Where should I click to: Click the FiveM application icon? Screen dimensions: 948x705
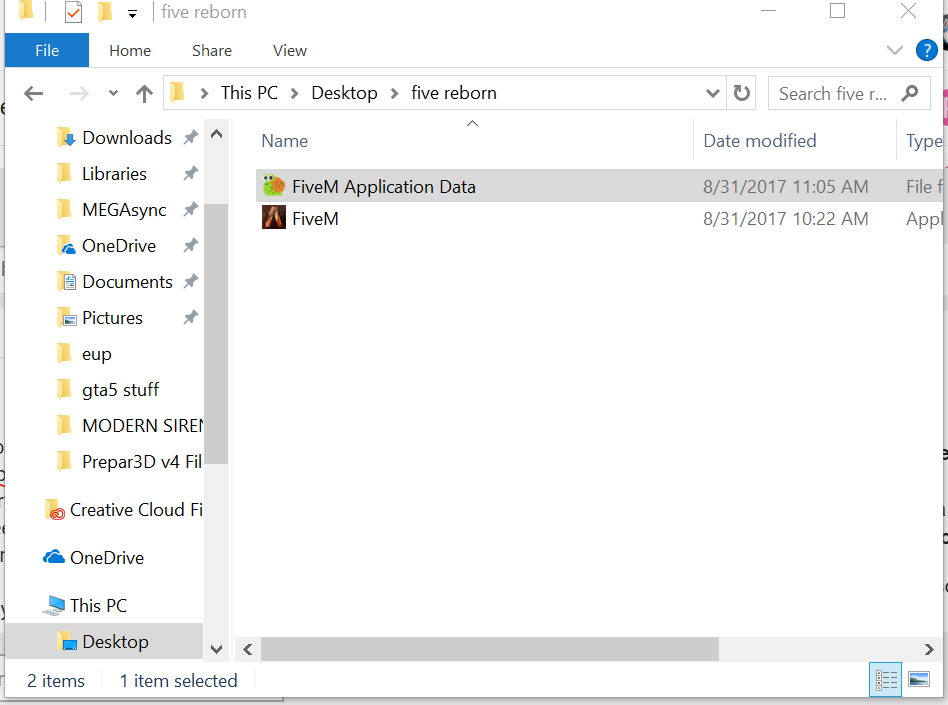[274, 218]
